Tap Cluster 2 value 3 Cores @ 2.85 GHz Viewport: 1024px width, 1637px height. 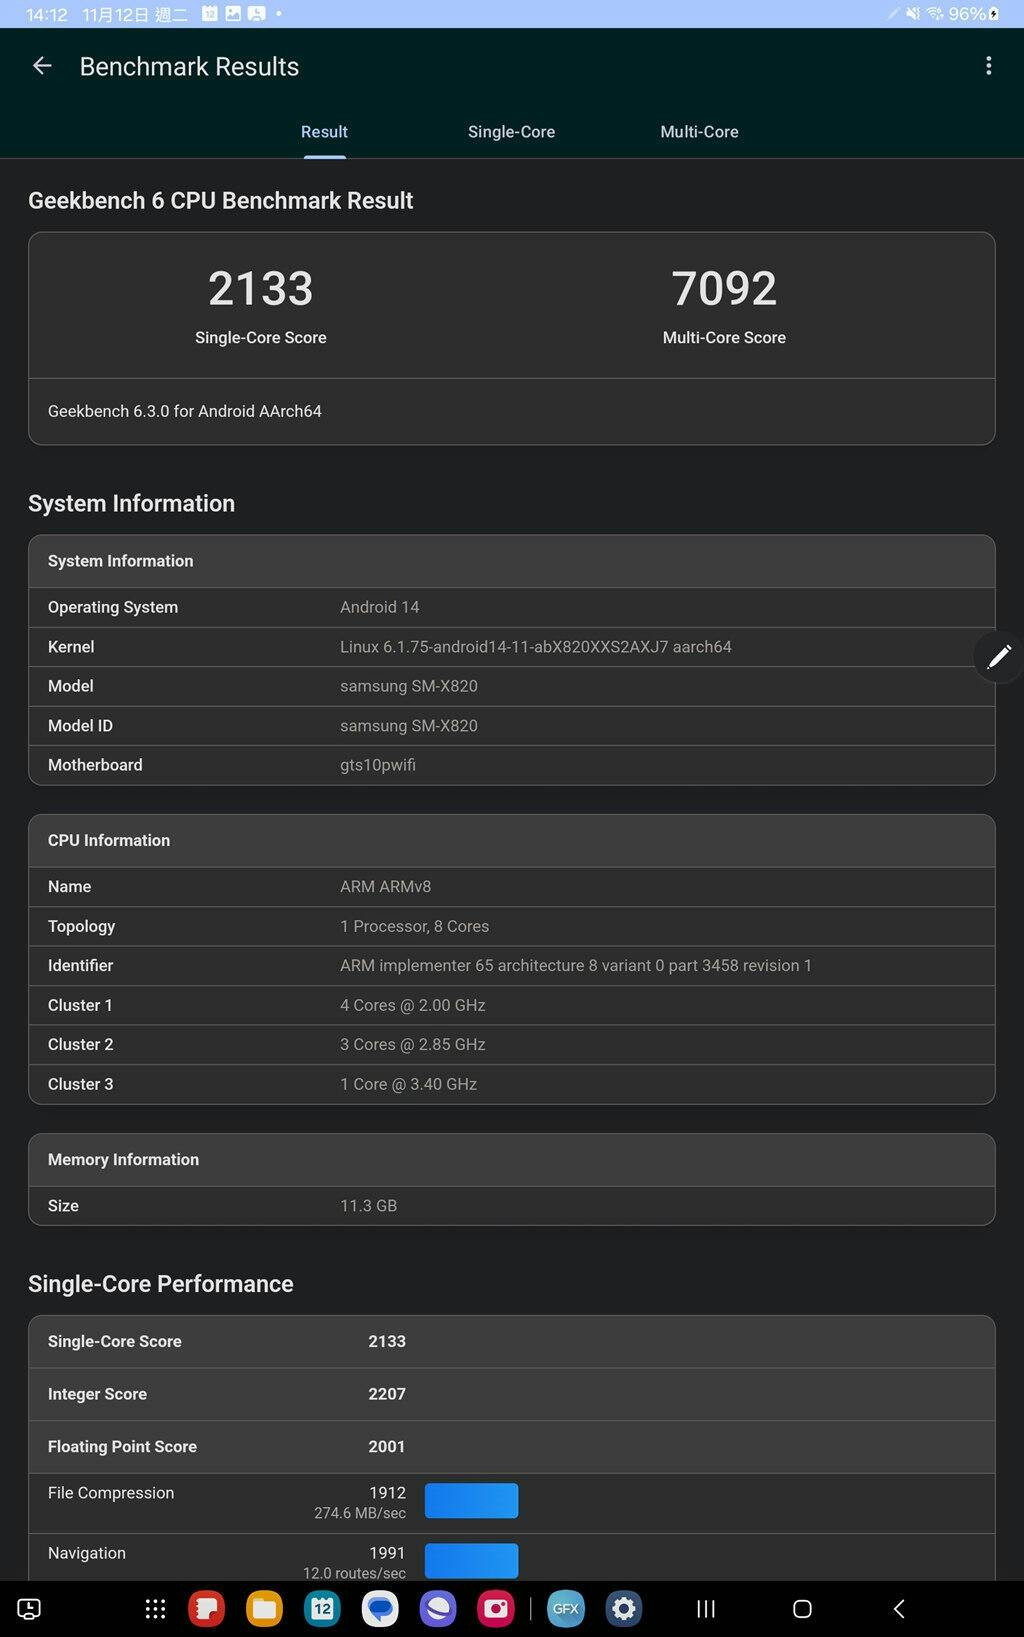point(413,1045)
